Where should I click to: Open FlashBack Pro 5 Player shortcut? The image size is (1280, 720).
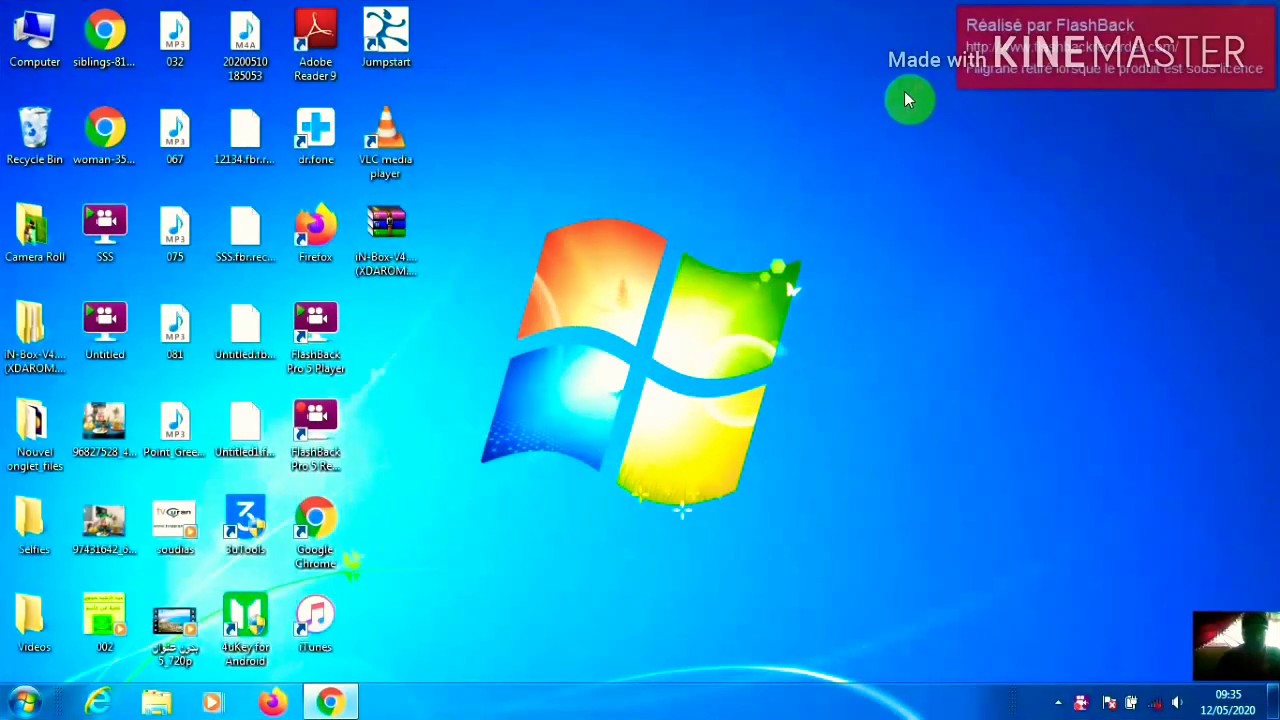pyautogui.click(x=315, y=339)
